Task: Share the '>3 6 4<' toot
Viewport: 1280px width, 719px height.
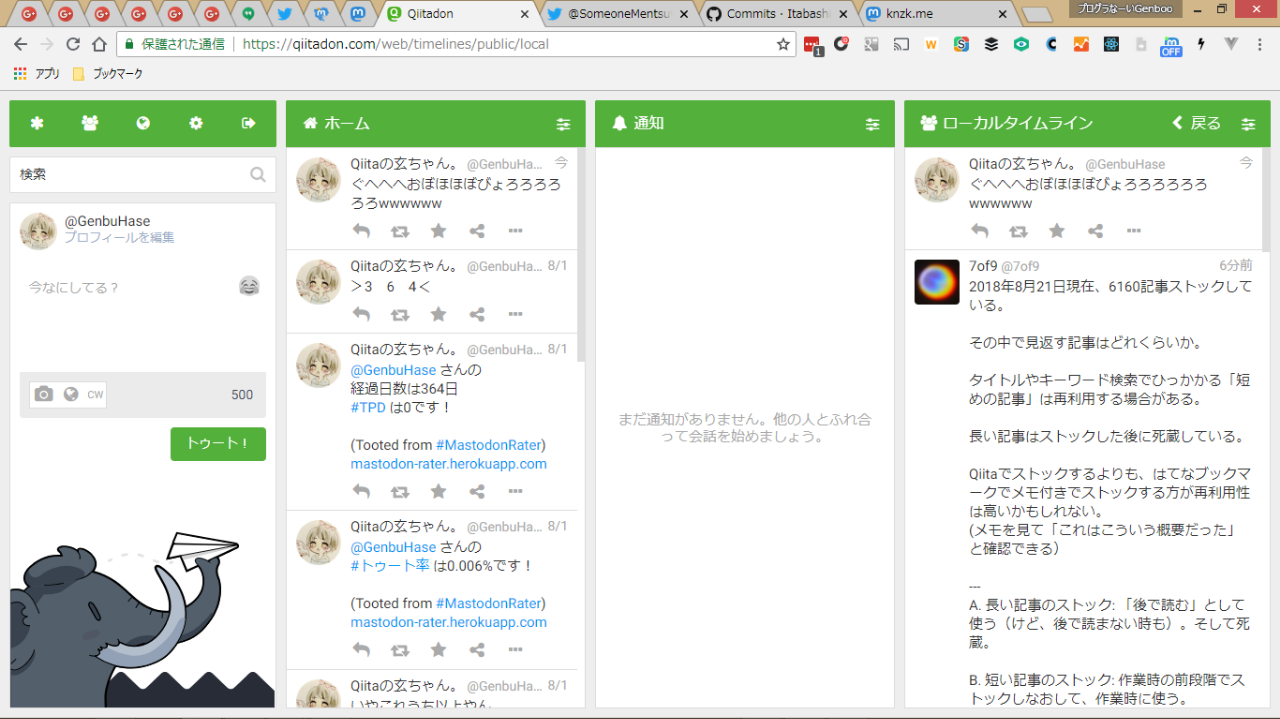Action: (477, 314)
